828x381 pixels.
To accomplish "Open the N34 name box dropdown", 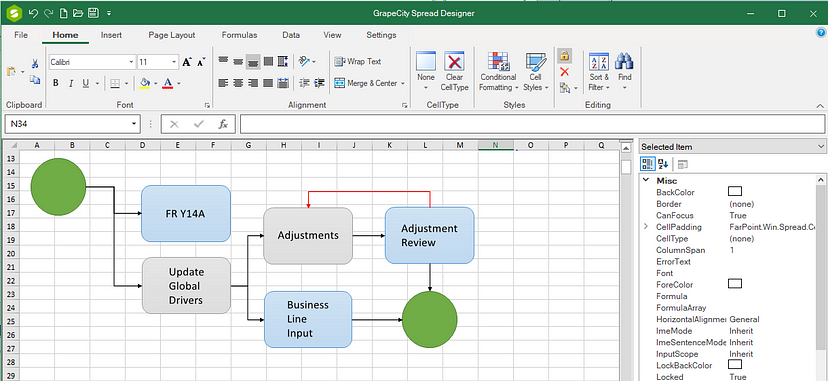I will point(134,124).
